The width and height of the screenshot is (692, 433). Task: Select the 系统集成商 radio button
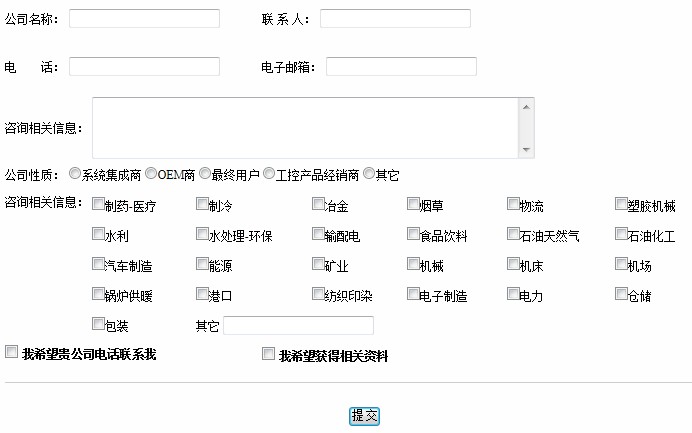point(75,174)
